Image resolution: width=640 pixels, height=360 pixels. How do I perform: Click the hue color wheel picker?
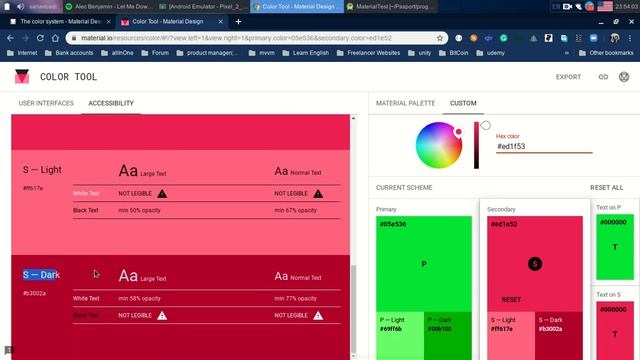439,145
